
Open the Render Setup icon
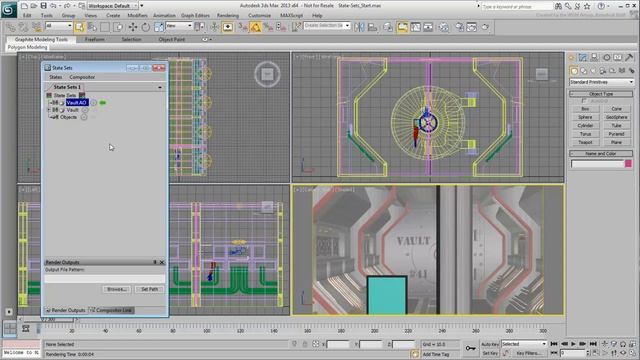pos(460,27)
